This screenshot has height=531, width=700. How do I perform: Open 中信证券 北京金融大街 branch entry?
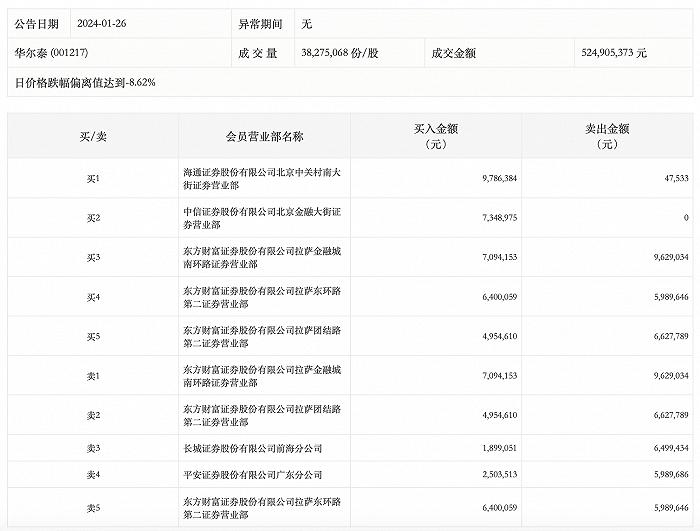coord(264,217)
